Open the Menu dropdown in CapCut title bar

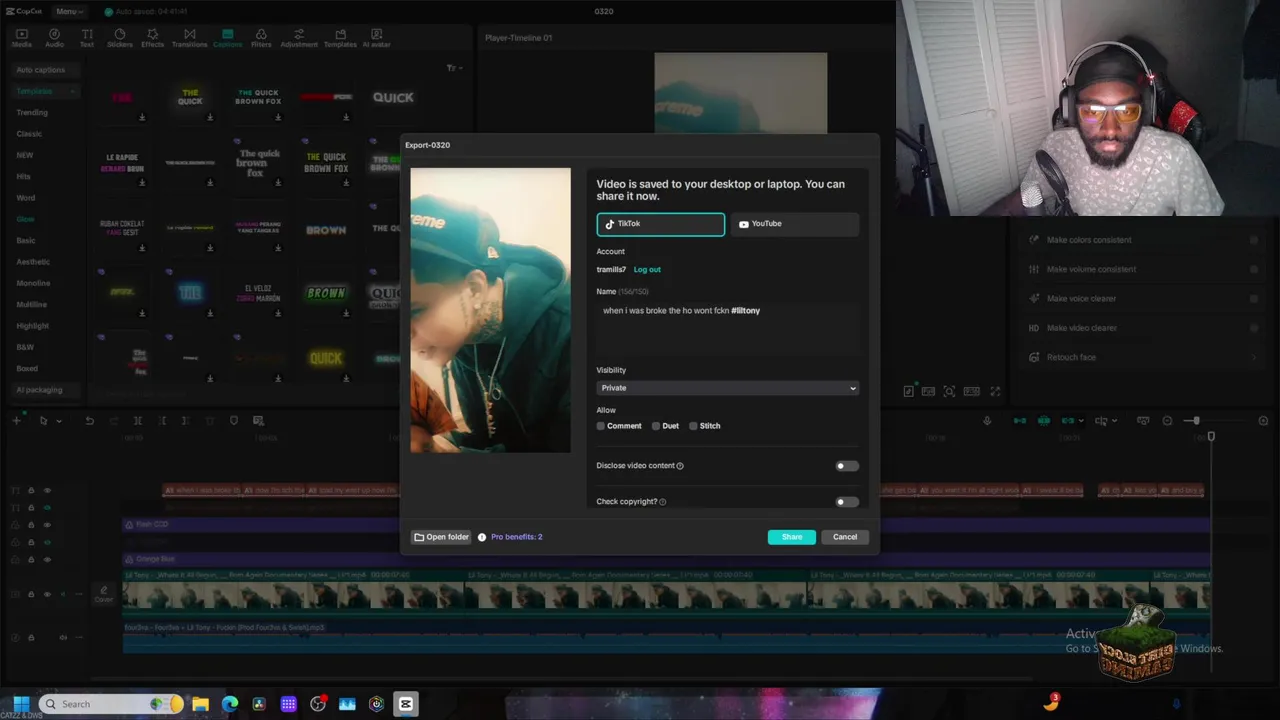[x=69, y=11]
